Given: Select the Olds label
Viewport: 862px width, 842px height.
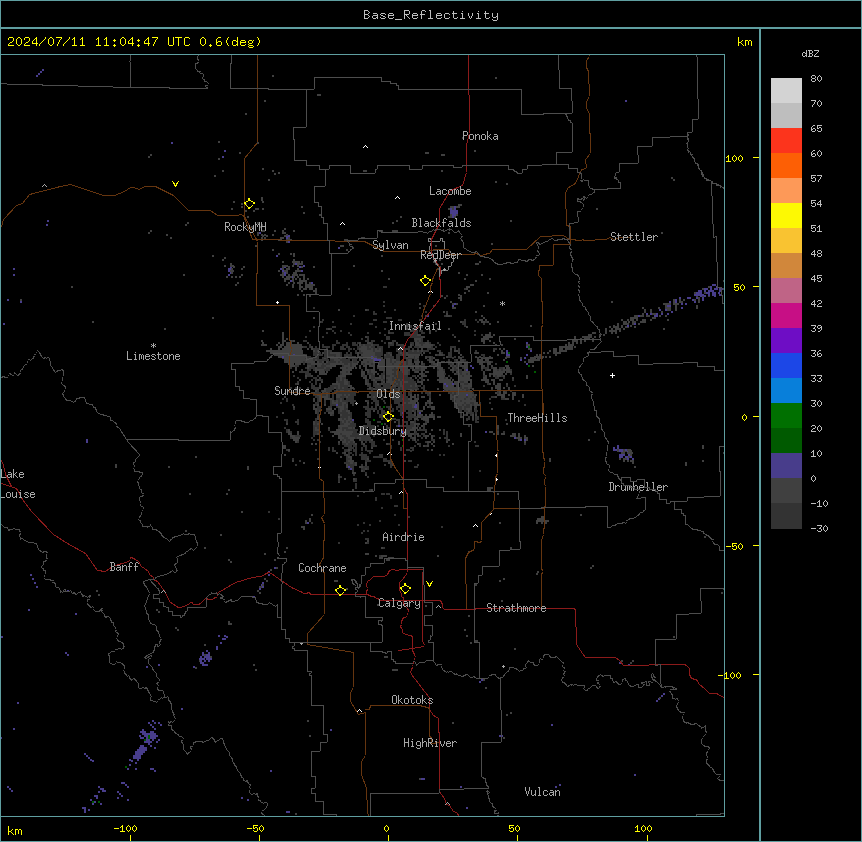Looking at the screenshot, I should coord(388,394).
